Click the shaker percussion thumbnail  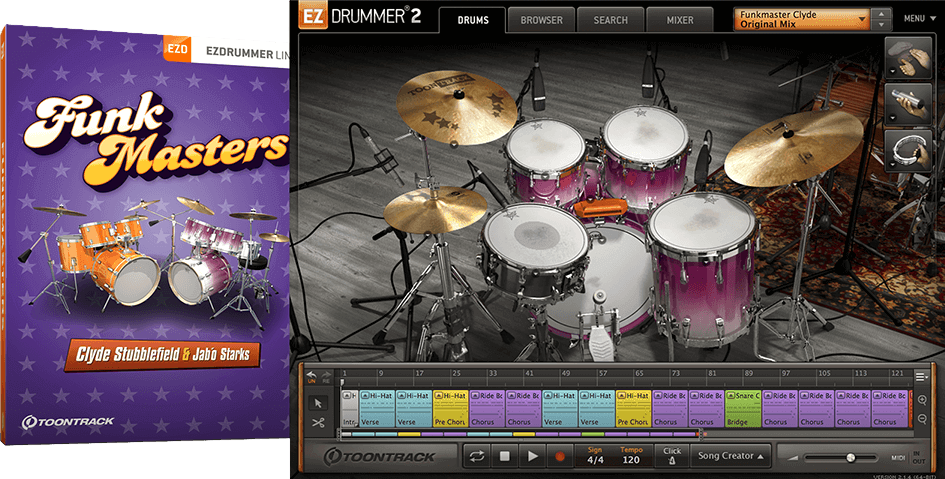point(909,104)
